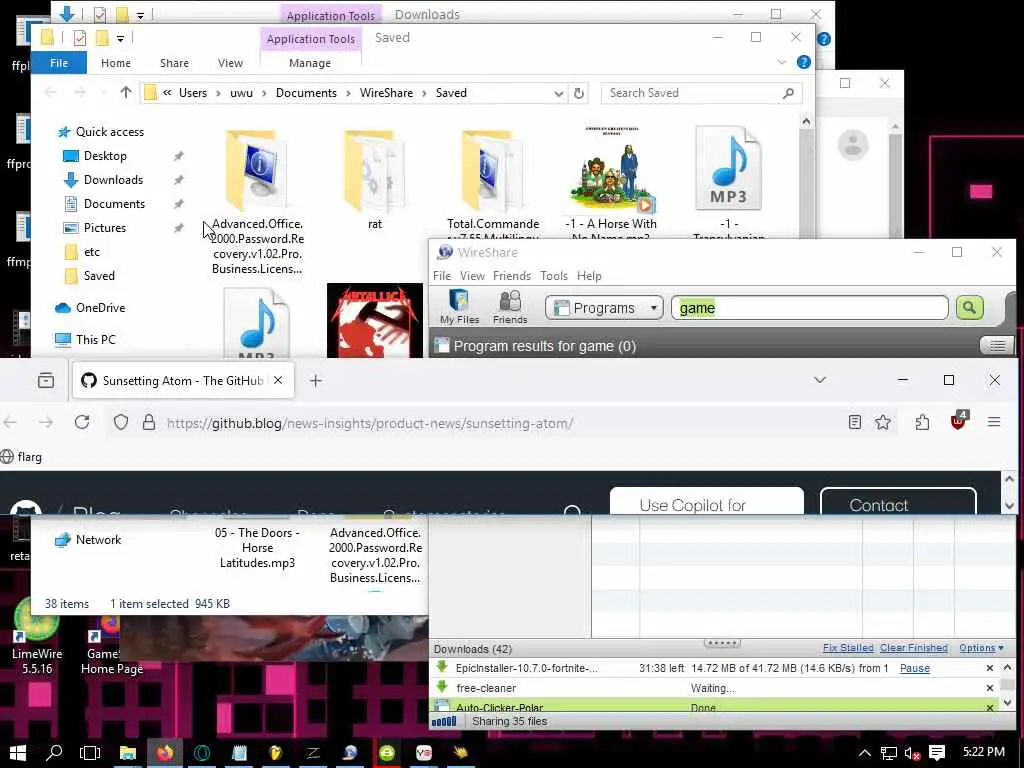
Task: Open the Tools menu in WireShare
Action: (554, 276)
